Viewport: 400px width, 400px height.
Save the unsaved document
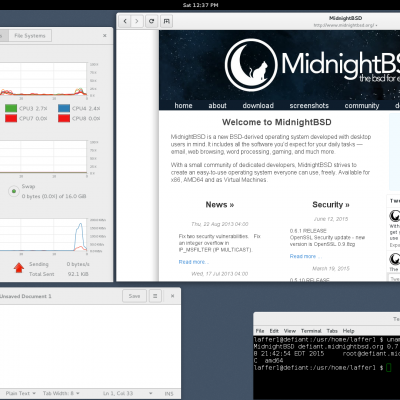pos(134,296)
